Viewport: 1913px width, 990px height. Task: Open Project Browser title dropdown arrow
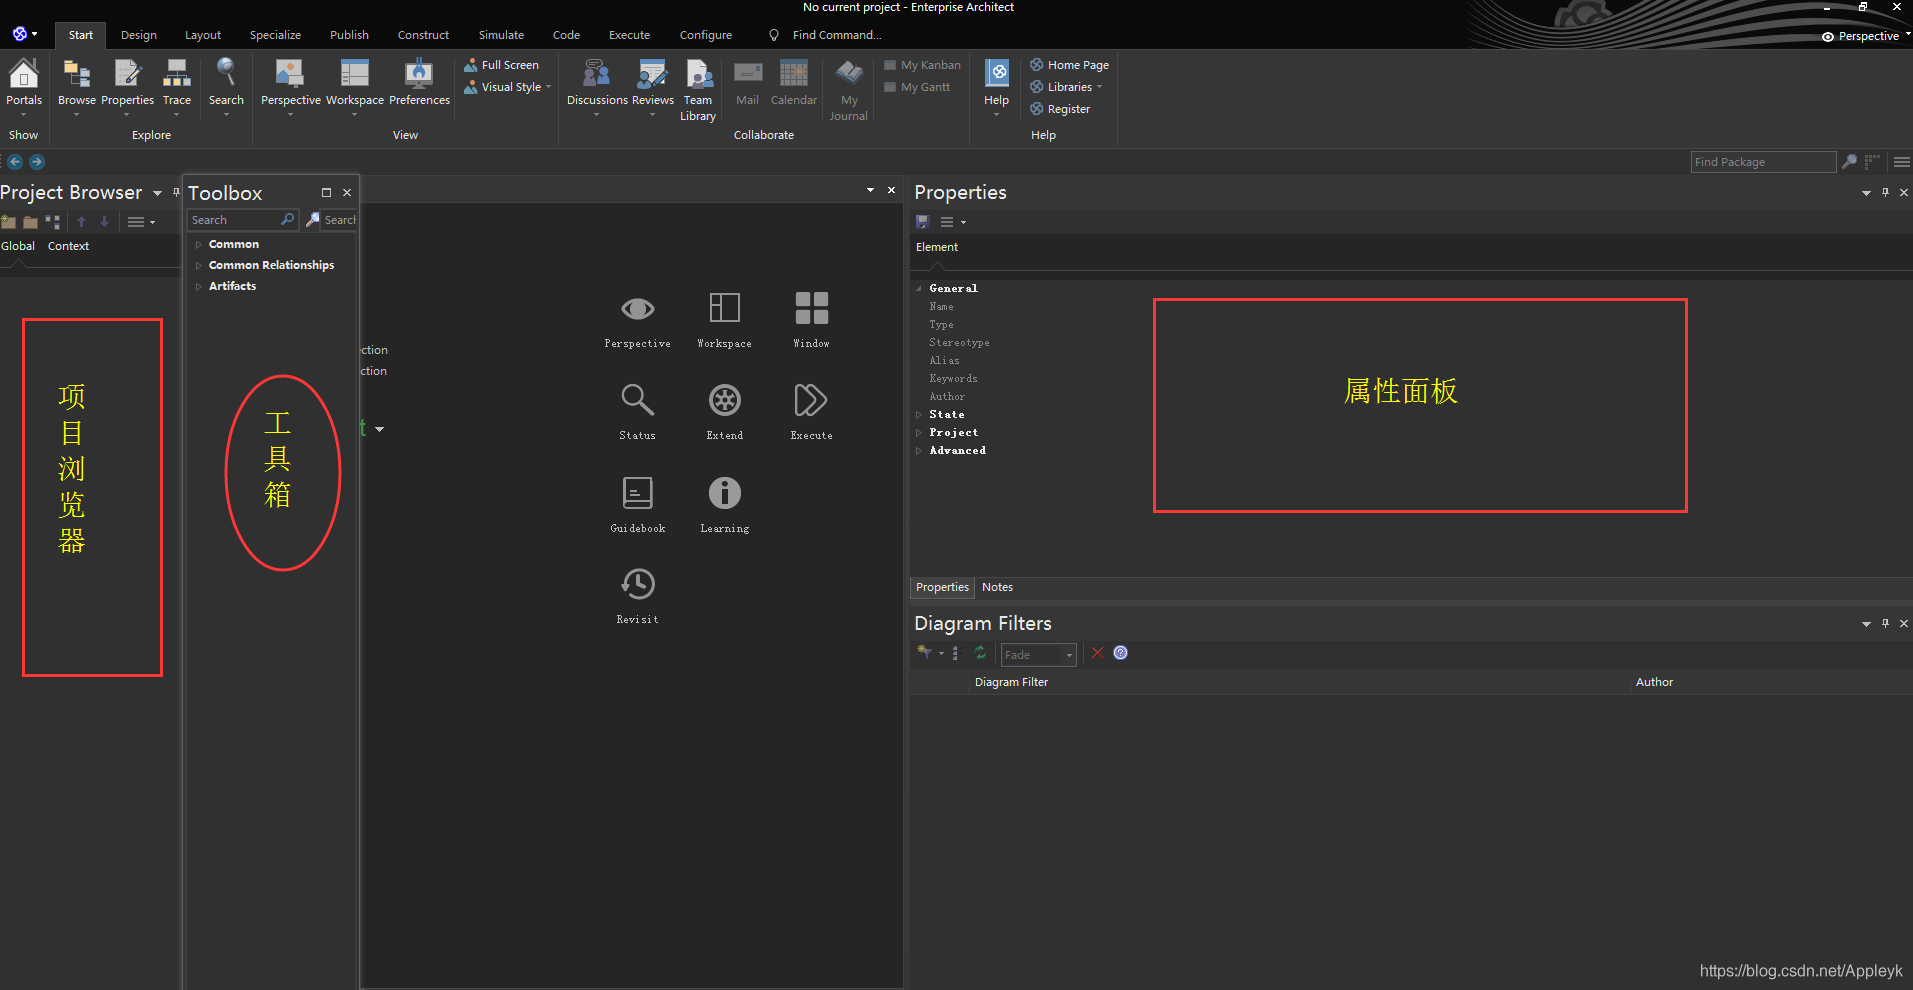coord(157,193)
